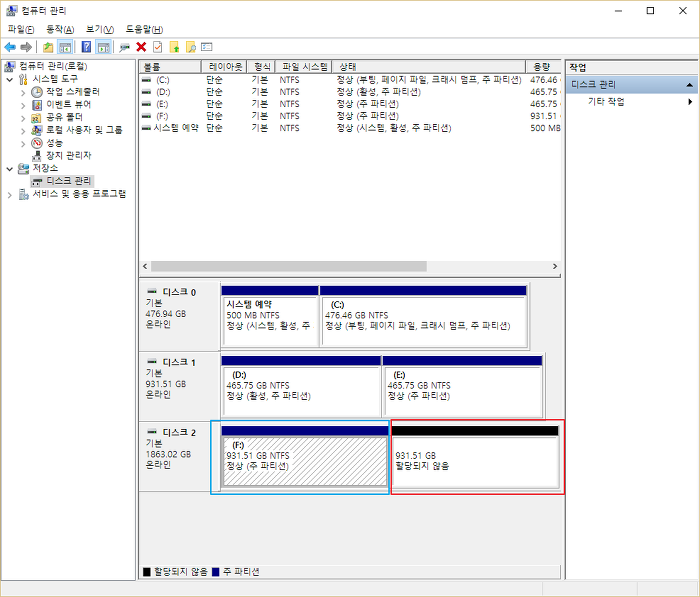Screen dimensions: 700x597
Task: Select the 931.51 GB 할당되지 않음 region
Action: [x=475, y=457]
